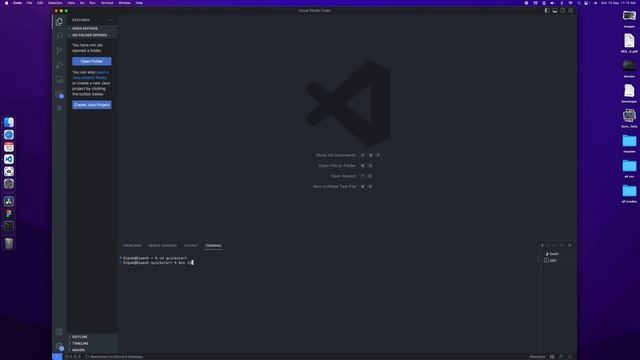Select the zsh terminal in list

pyautogui.click(x=558, y=260)
